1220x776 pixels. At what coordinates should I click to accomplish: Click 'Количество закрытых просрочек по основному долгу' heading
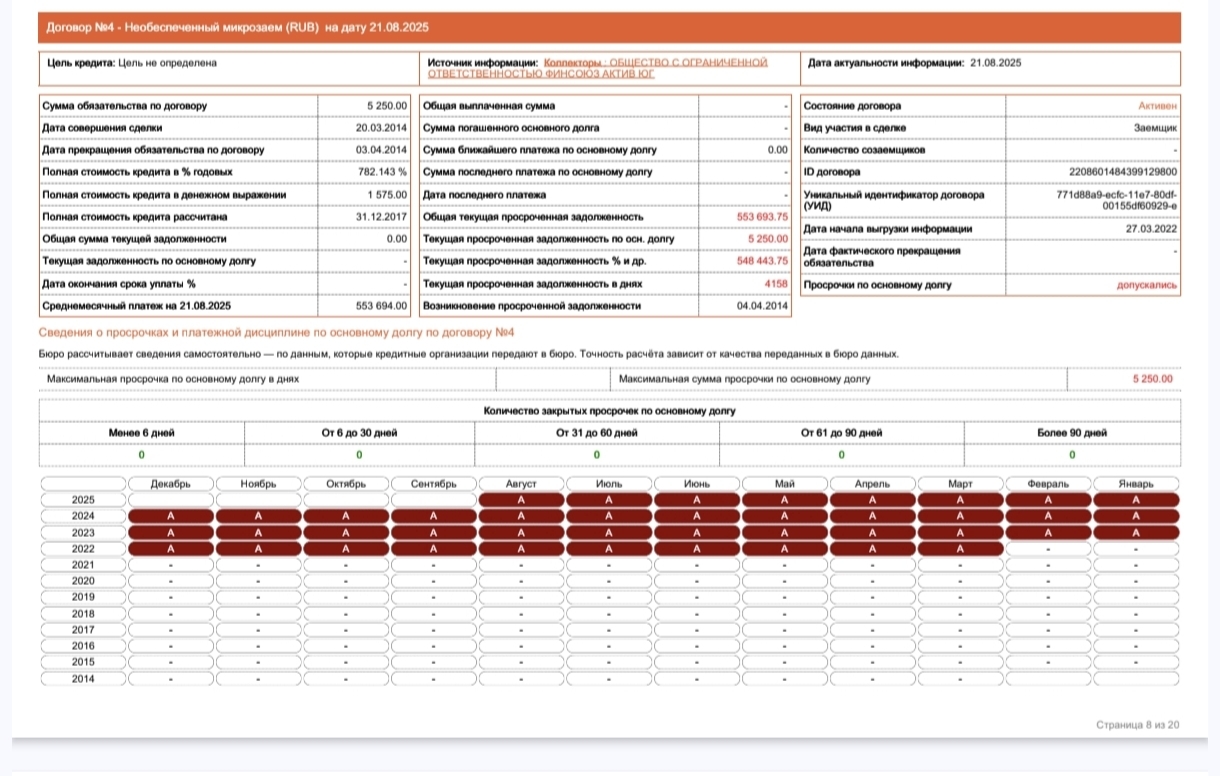pyautogui.click(x=610, y=411)
